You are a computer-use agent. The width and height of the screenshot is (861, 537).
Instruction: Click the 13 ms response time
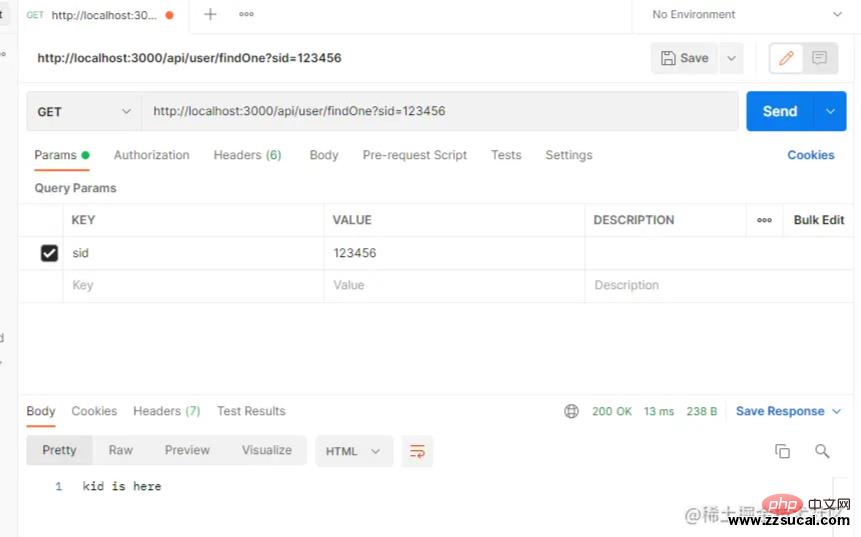[659, 411]
